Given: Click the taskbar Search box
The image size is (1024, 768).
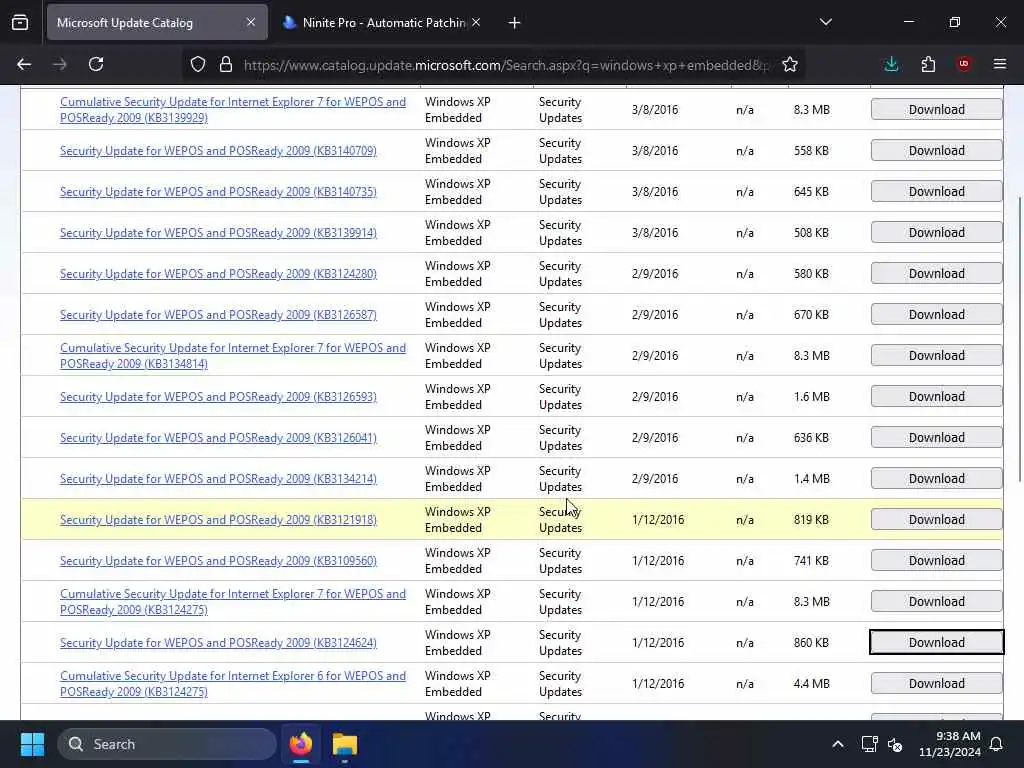Looking at the screenshot, I should 167,744.
